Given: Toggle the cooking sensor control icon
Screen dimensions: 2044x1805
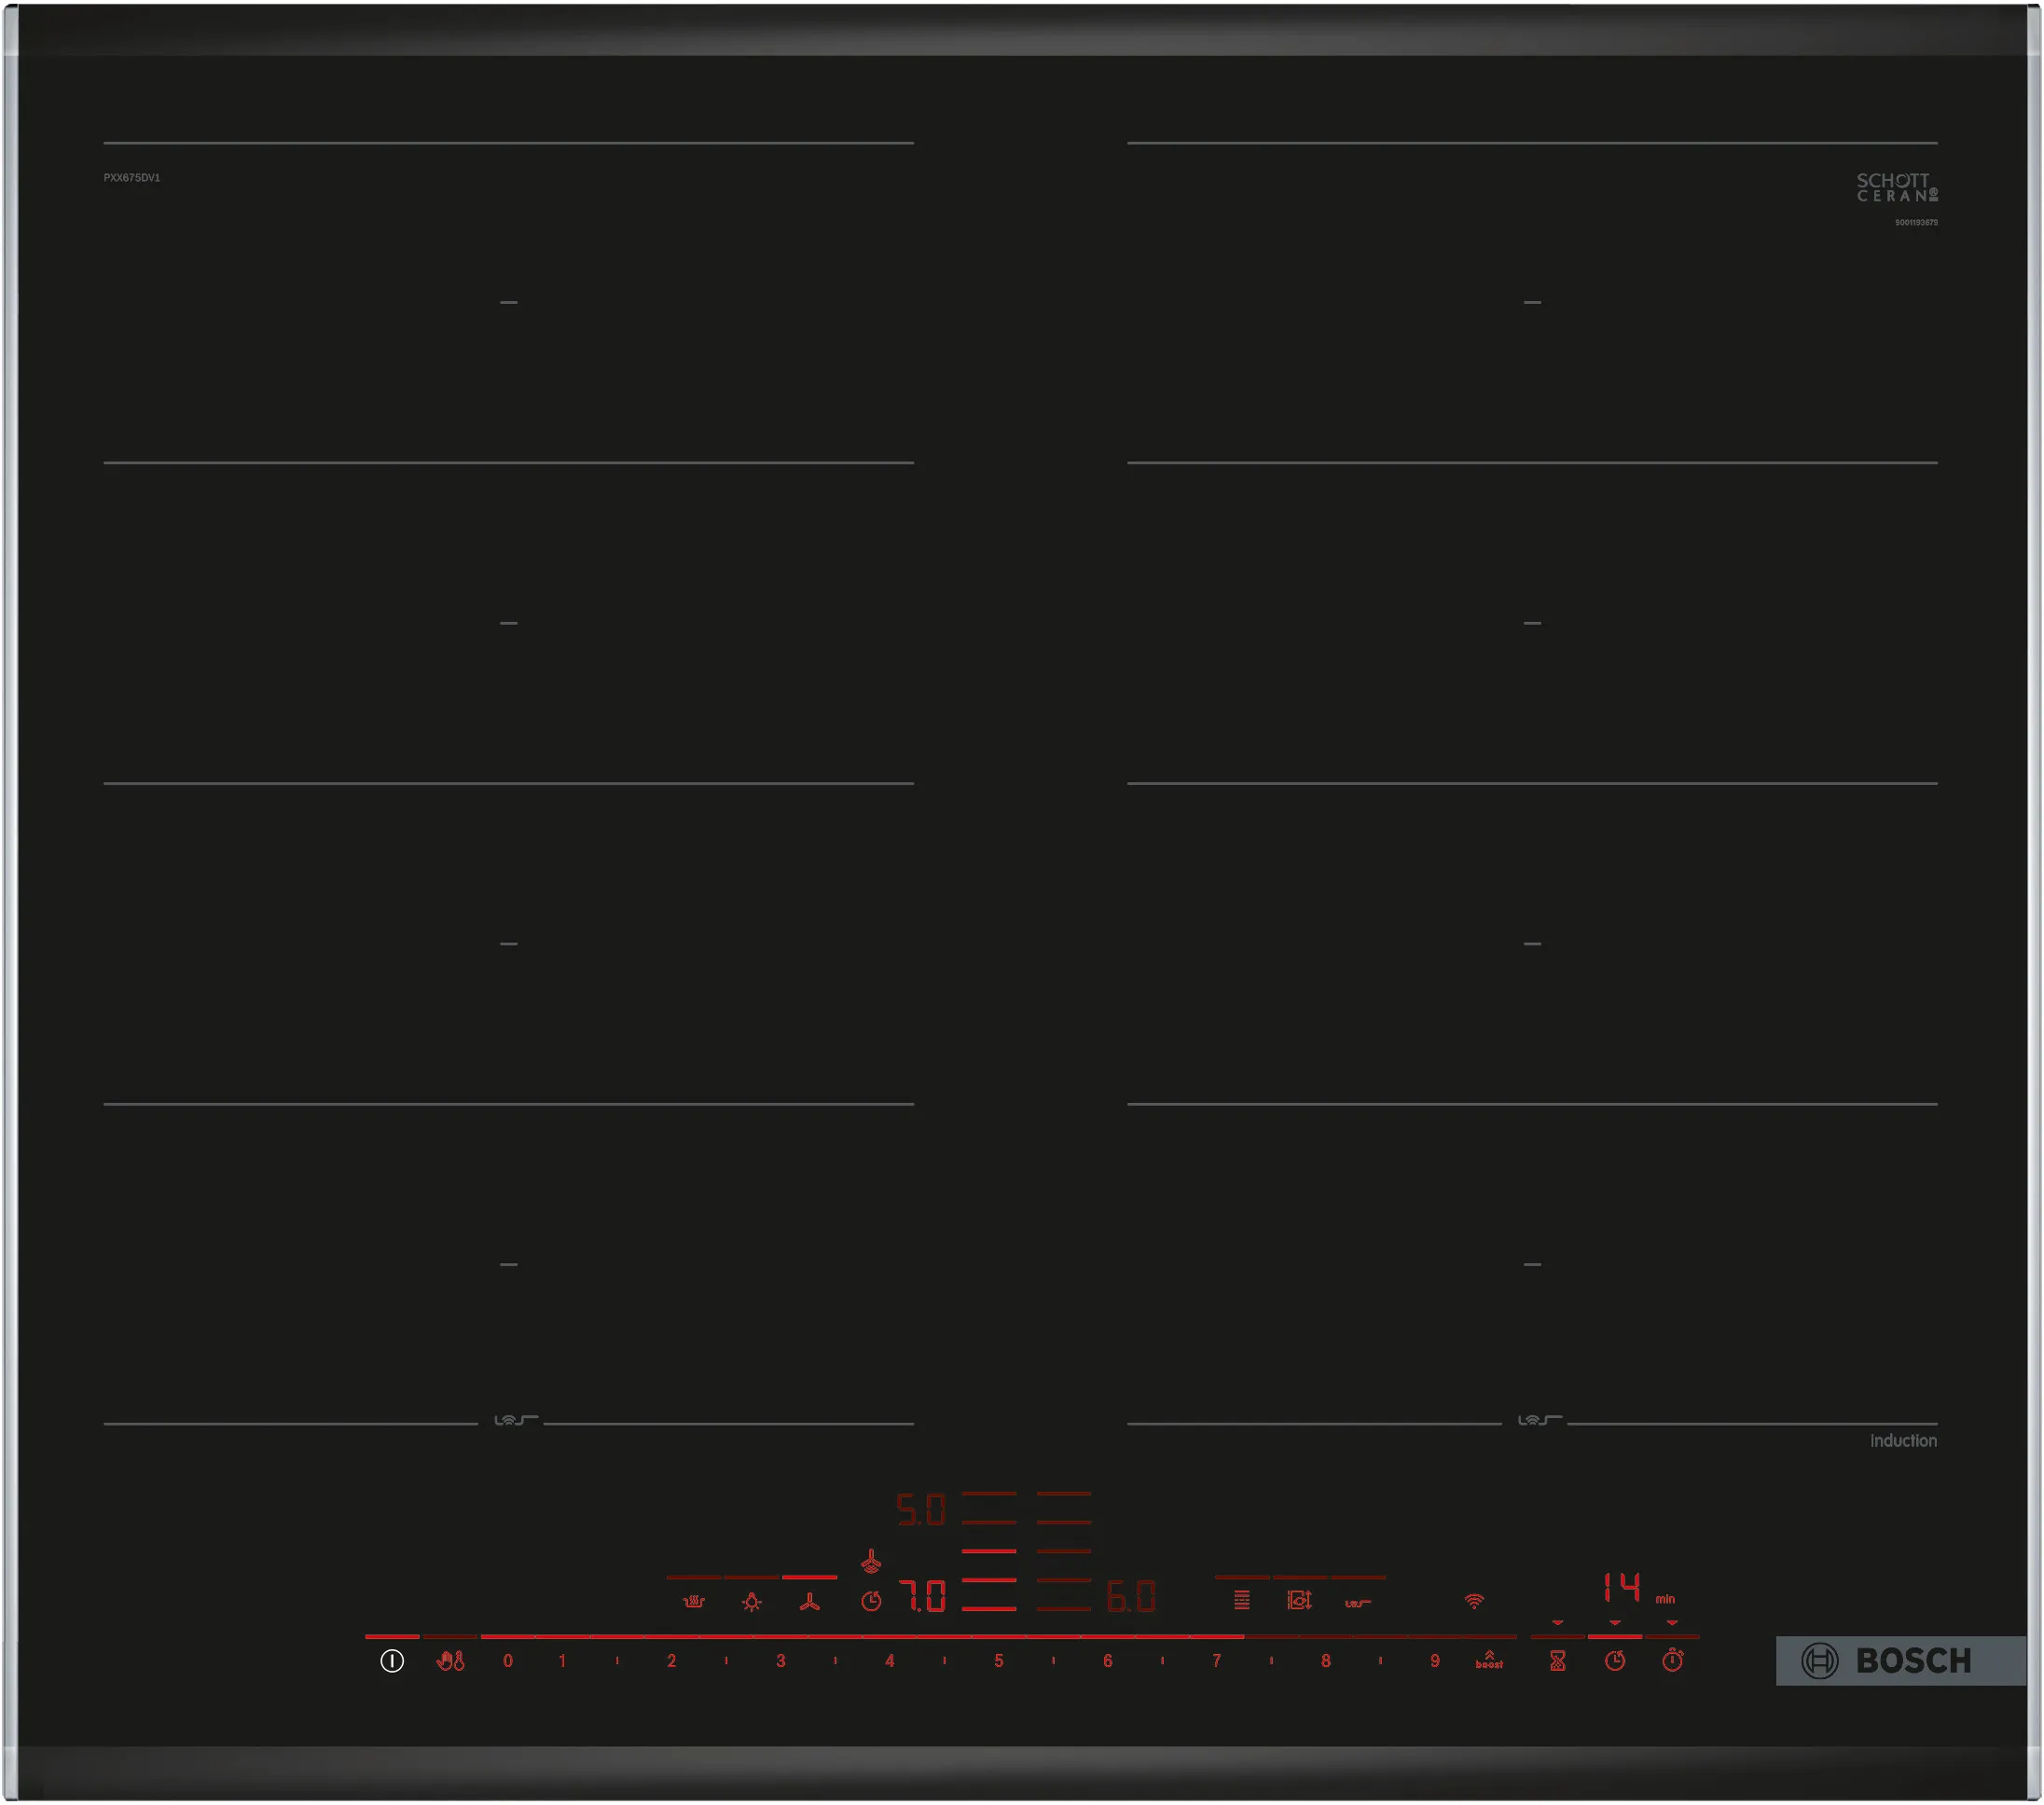Looking at the screenshot, I should [1357, 1603].
